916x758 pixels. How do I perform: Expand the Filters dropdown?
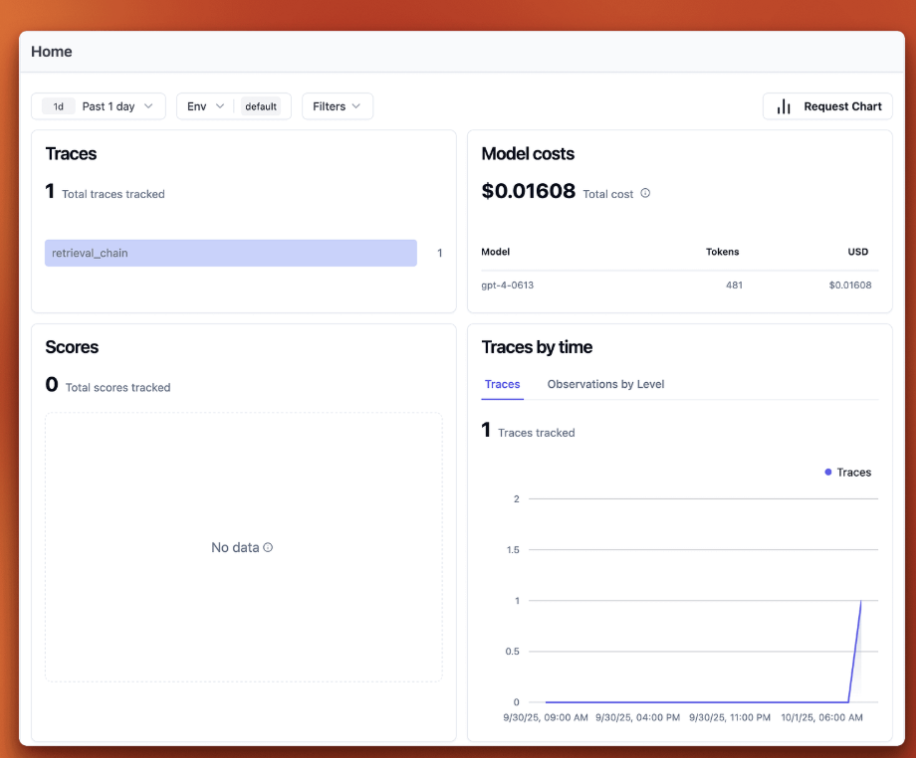click(x=337, y=106)
